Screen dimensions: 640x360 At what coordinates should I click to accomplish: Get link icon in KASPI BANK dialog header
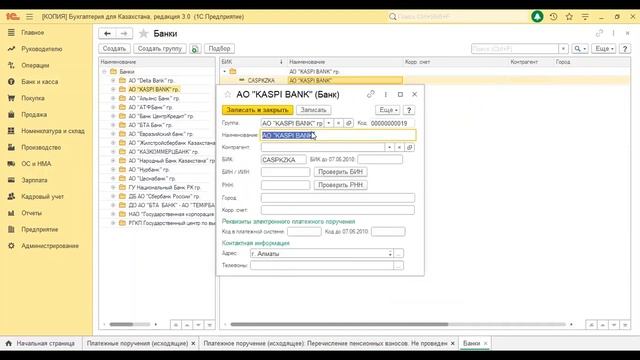click(x=371, y=94)
